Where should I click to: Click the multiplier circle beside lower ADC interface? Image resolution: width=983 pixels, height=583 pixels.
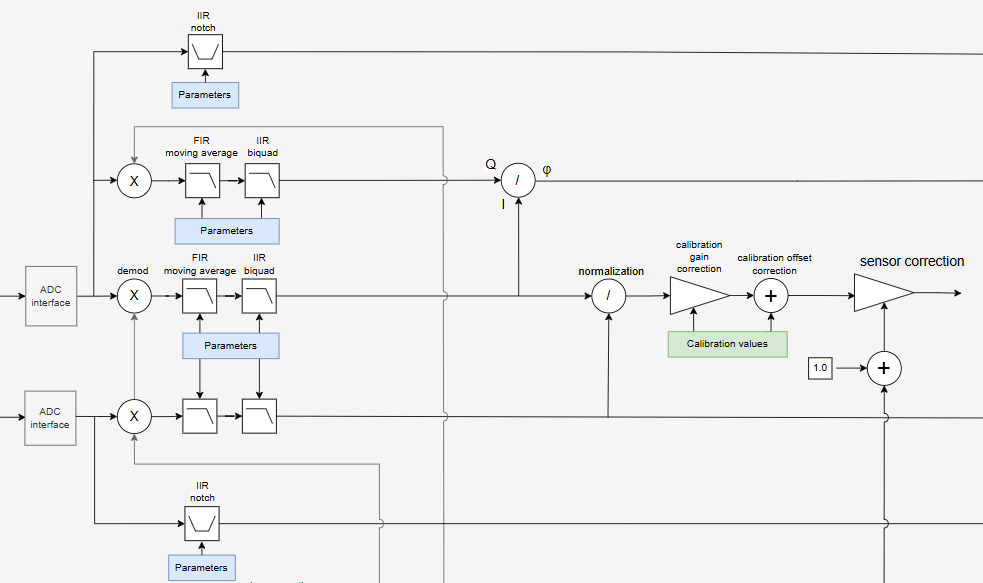[x=134, y=416]
